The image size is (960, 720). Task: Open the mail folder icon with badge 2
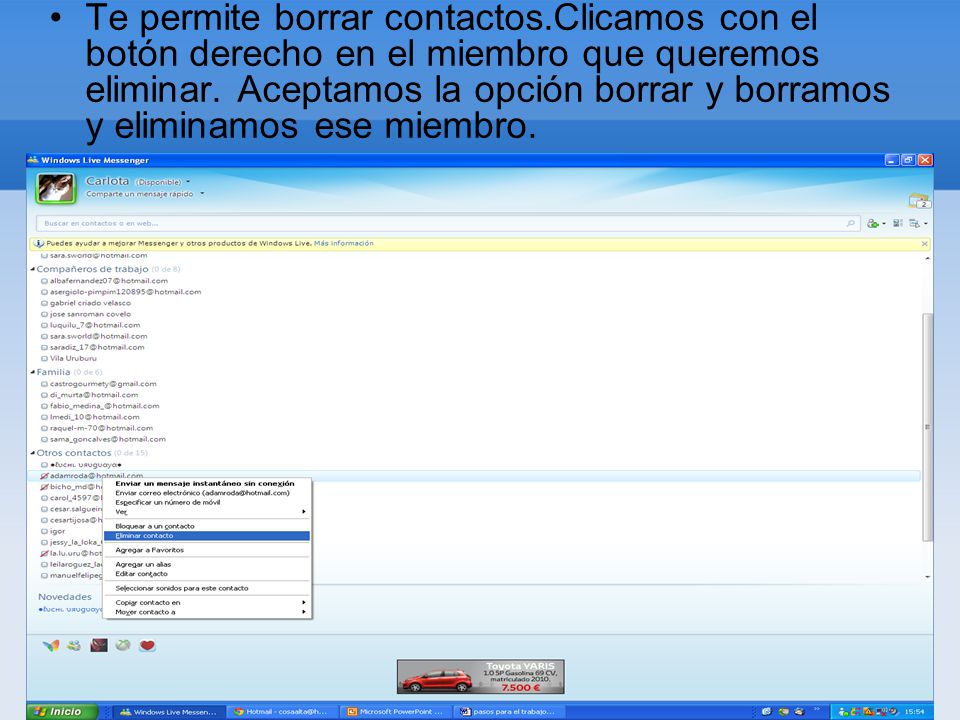pos(920,201)
